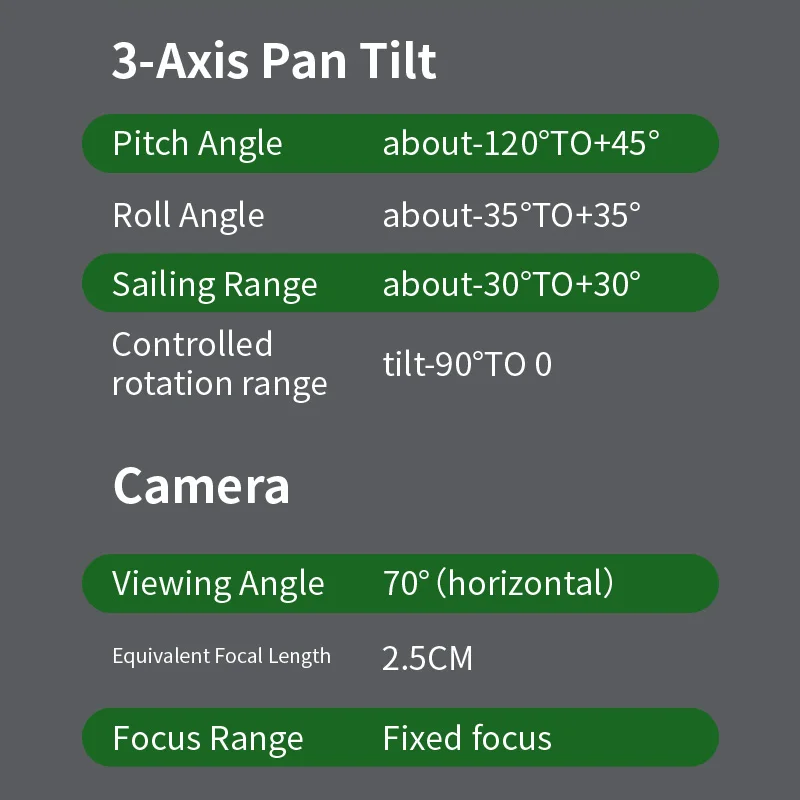Viewport: 800px width, 800px height.
Task: Click the Equivalent Focal Length label
Action: 221,656
